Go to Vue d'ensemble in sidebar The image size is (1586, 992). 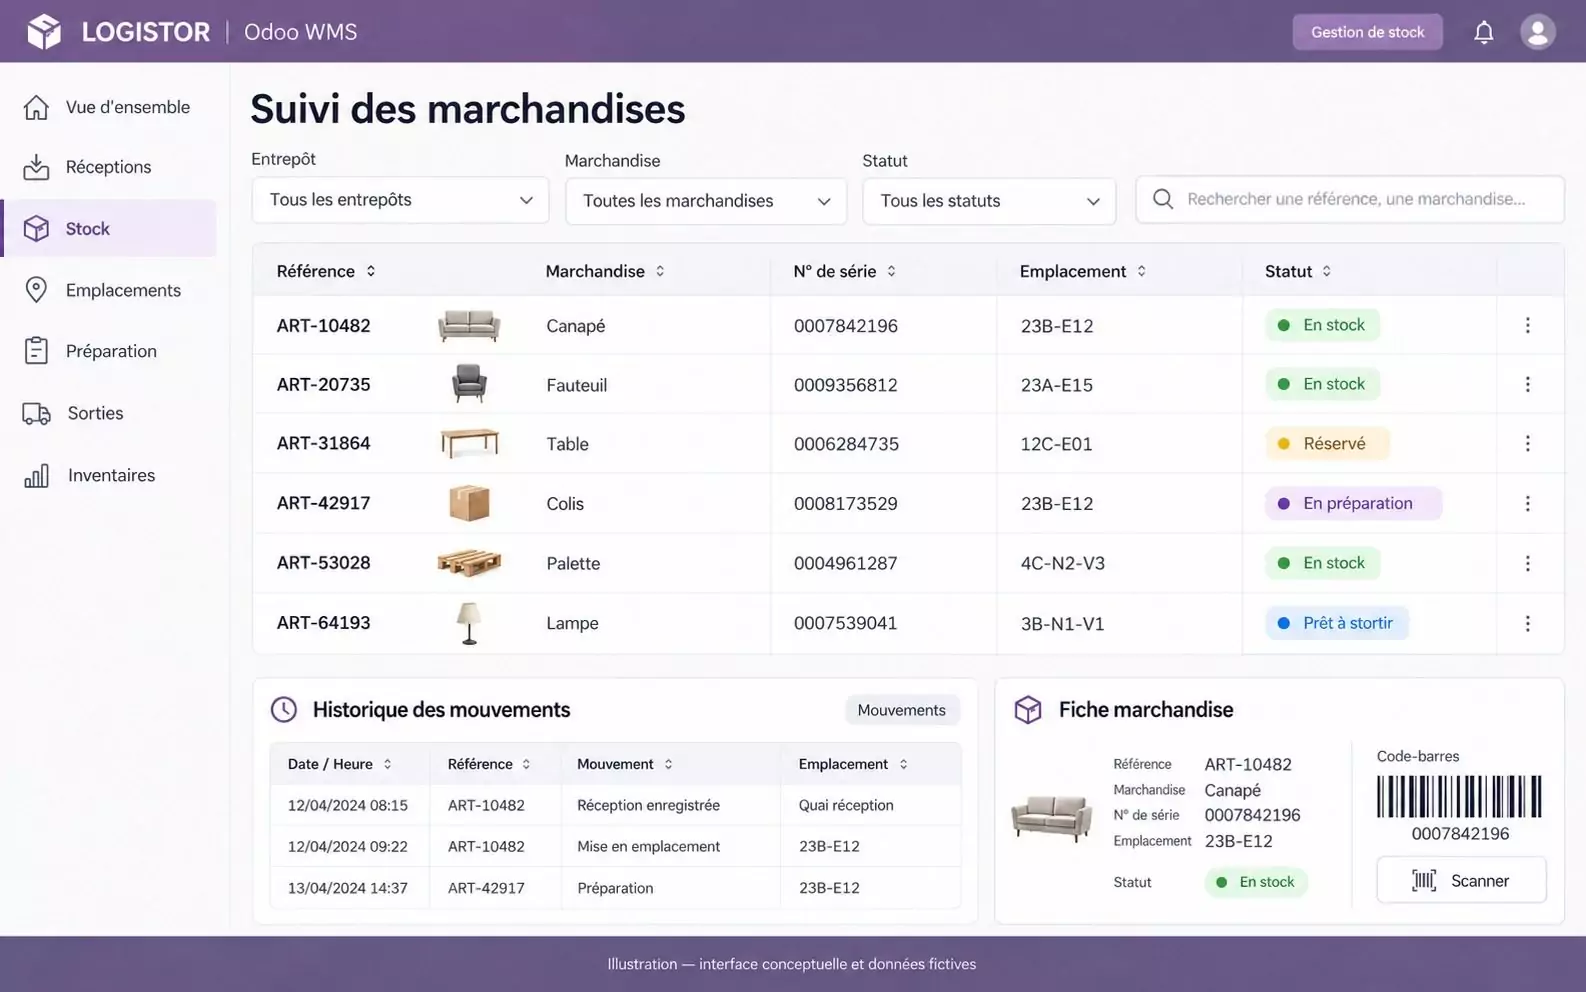108,107
